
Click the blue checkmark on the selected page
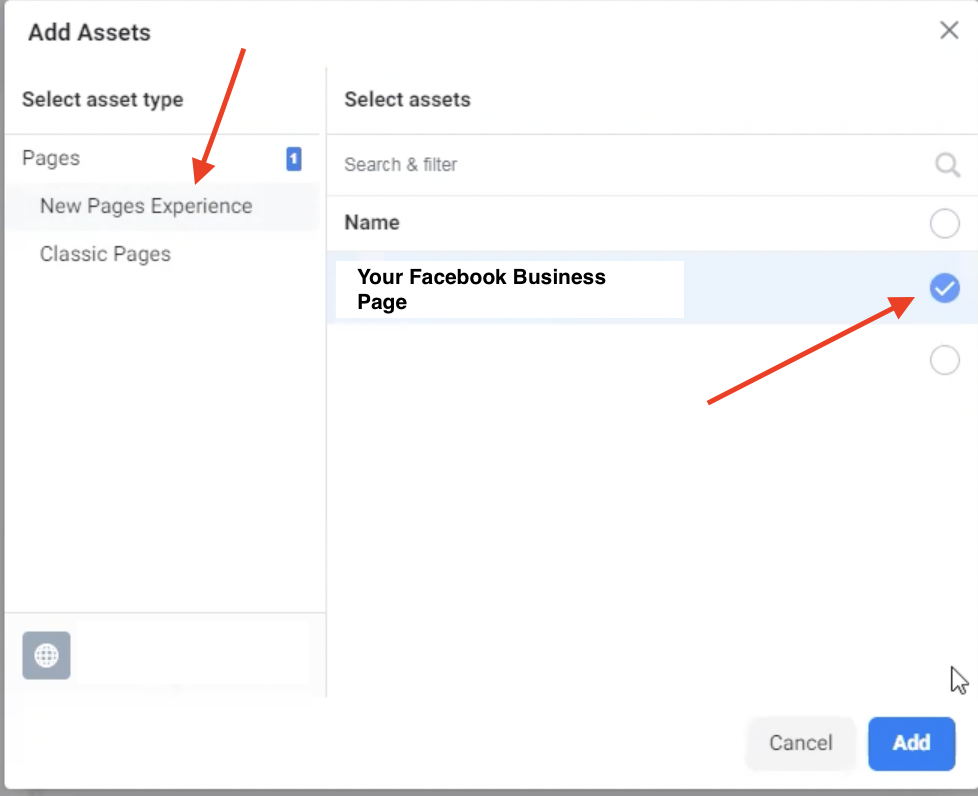pos(944,288)
